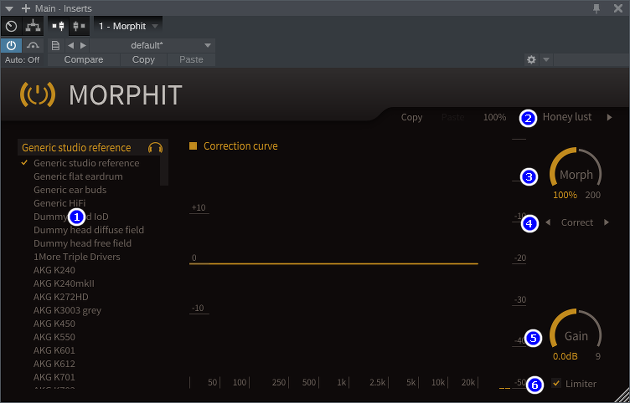The width and height of the screenshot is (630, 403).
Task: Select checked Generic studio reference entry
Action: pos(86,163)
